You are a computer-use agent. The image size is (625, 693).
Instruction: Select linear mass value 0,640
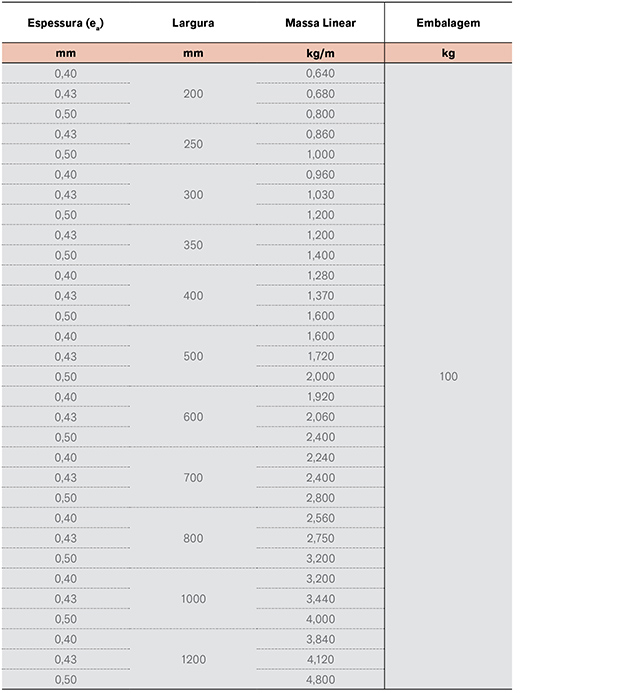pos(320,73)
